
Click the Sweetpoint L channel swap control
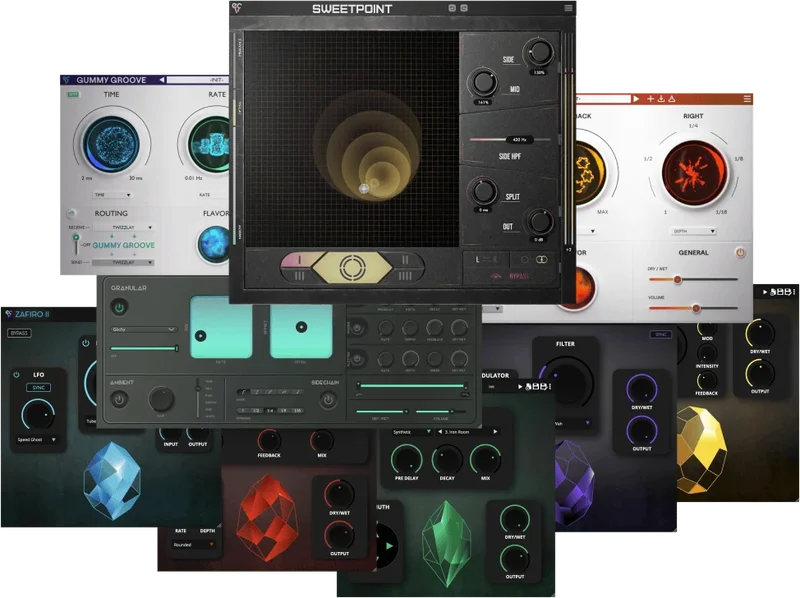click(x=485, y=260)
